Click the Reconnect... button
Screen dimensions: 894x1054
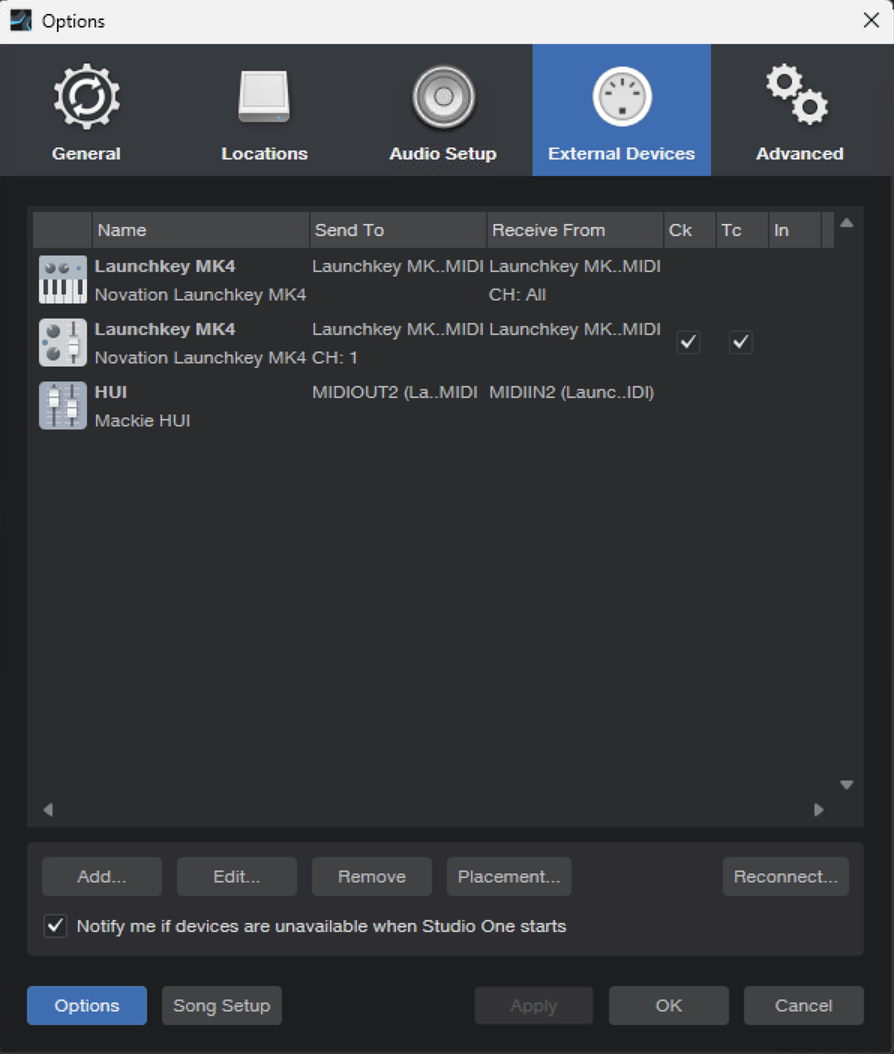[786, 877]
